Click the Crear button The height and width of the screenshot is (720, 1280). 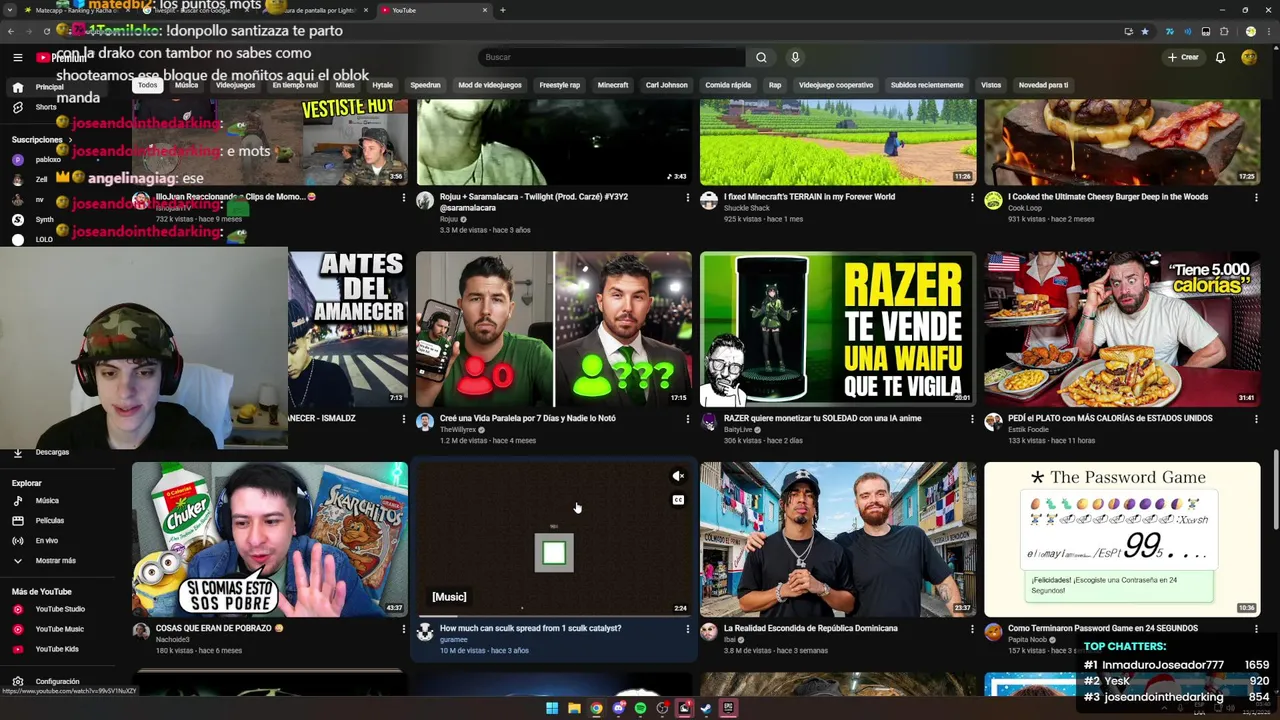[1183, 57]
